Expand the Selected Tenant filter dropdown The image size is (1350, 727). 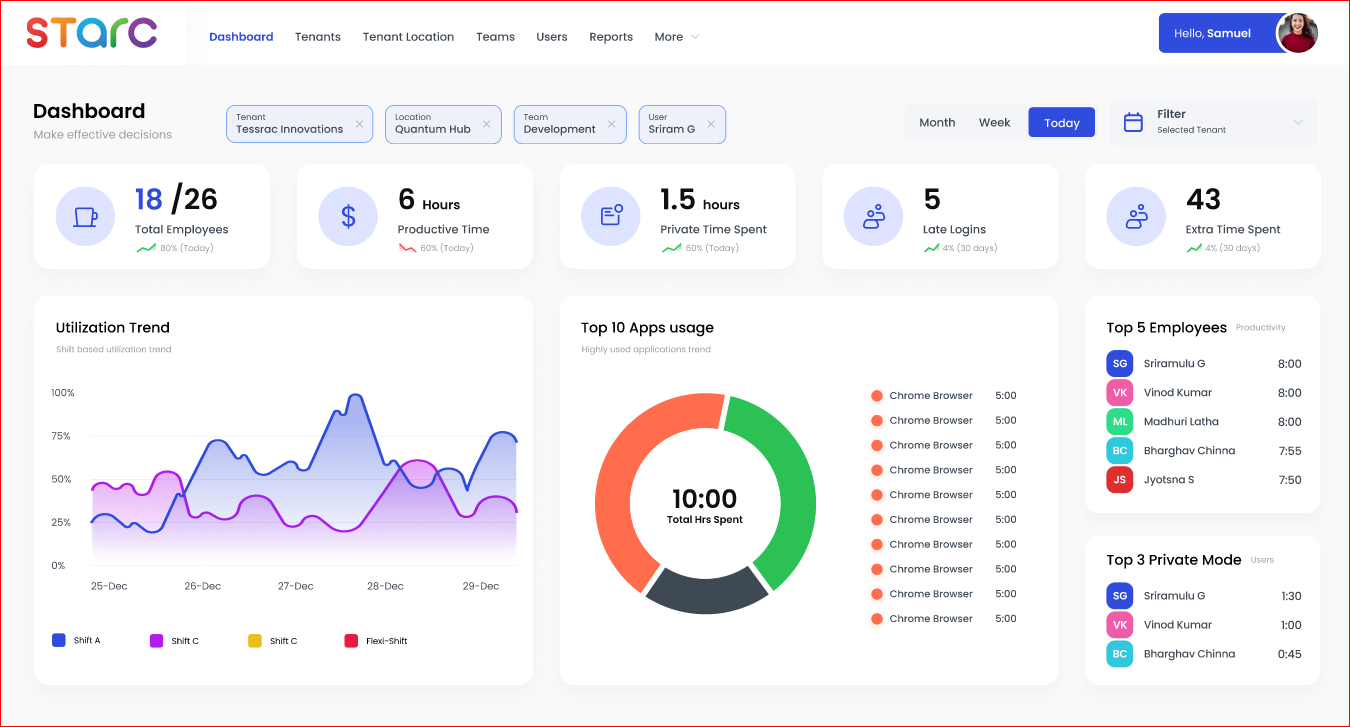(1298, 121)
